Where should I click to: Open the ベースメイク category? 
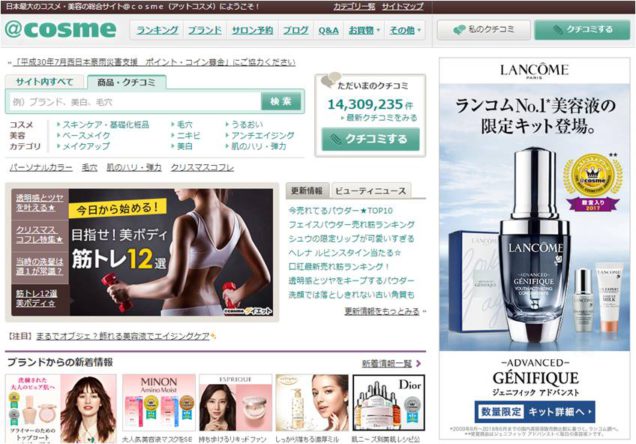pyautogui.click(x=86, y=135)
